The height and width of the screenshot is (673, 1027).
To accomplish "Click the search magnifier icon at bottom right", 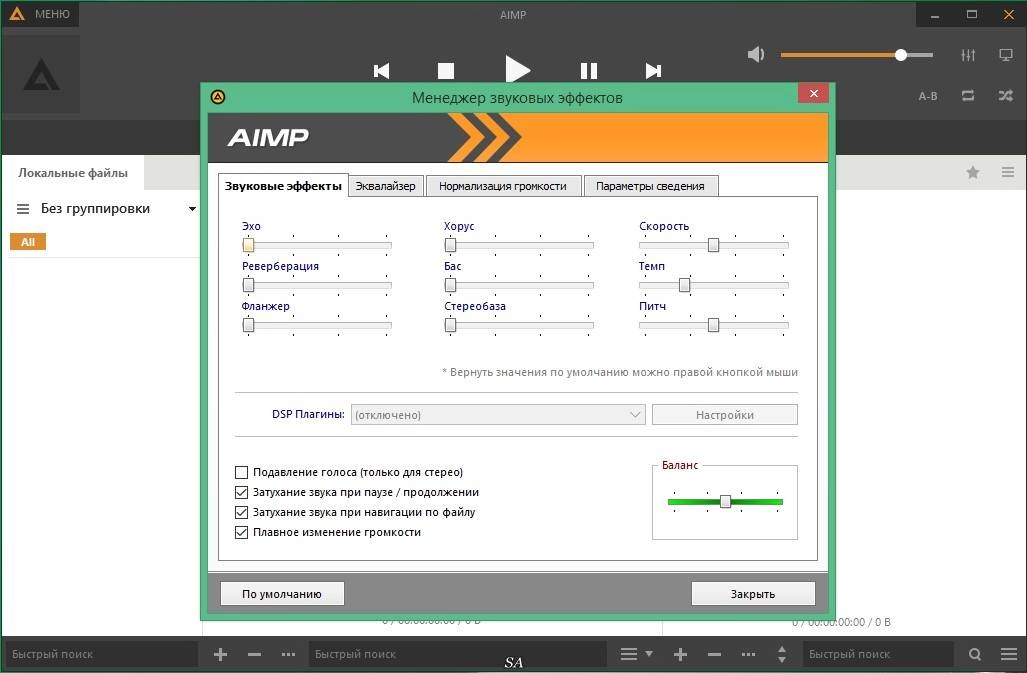I will tap(975, 654).
